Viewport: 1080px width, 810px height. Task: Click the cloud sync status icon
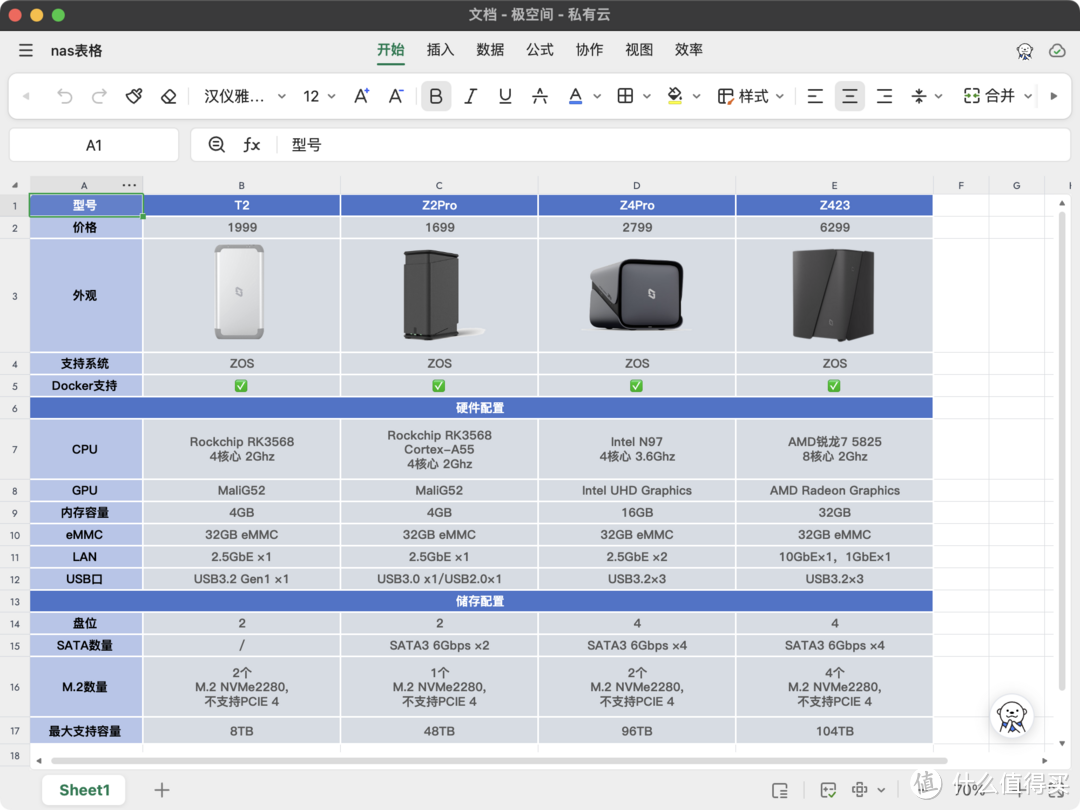point(1057,51)
